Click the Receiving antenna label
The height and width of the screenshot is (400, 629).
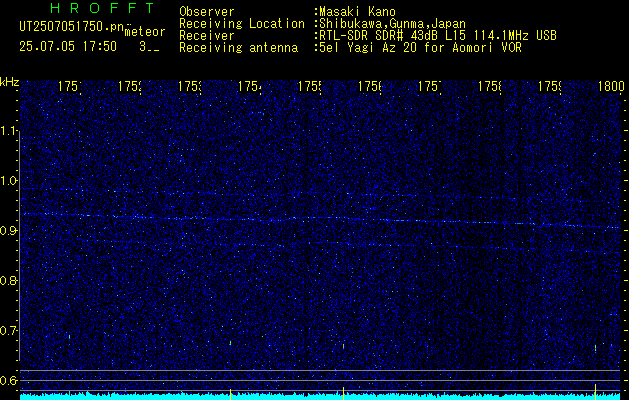coord(238,48)
